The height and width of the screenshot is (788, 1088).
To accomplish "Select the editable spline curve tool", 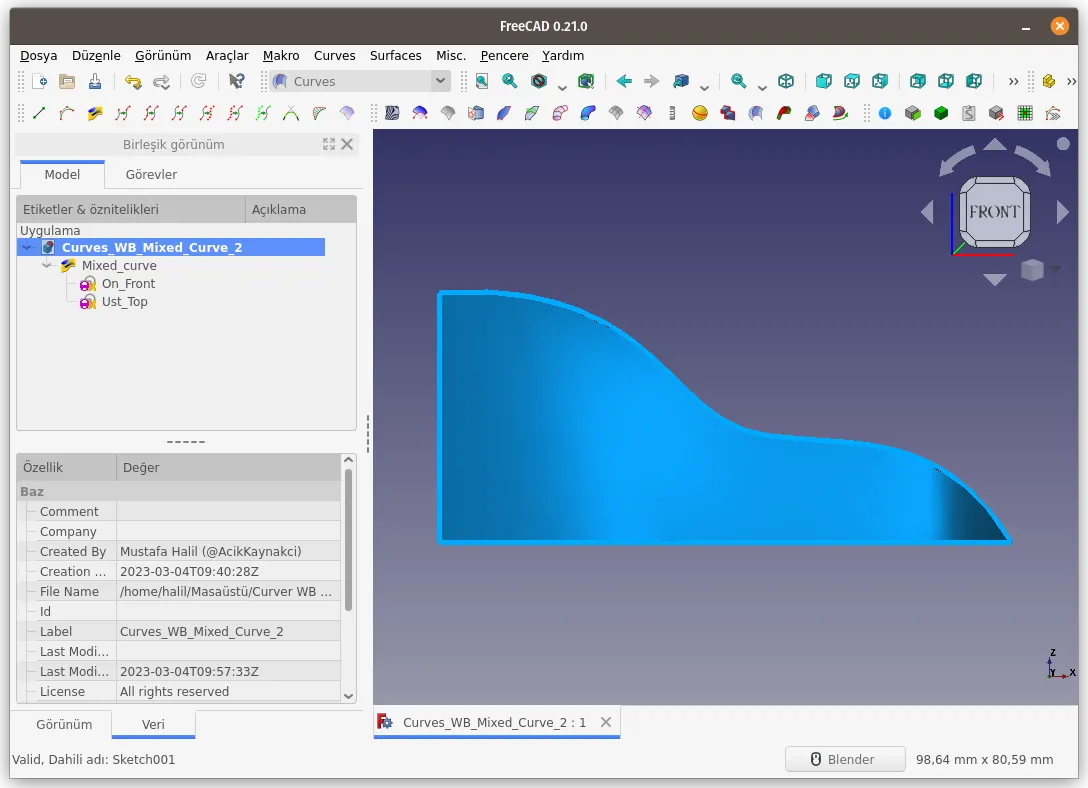I will 67,113.
